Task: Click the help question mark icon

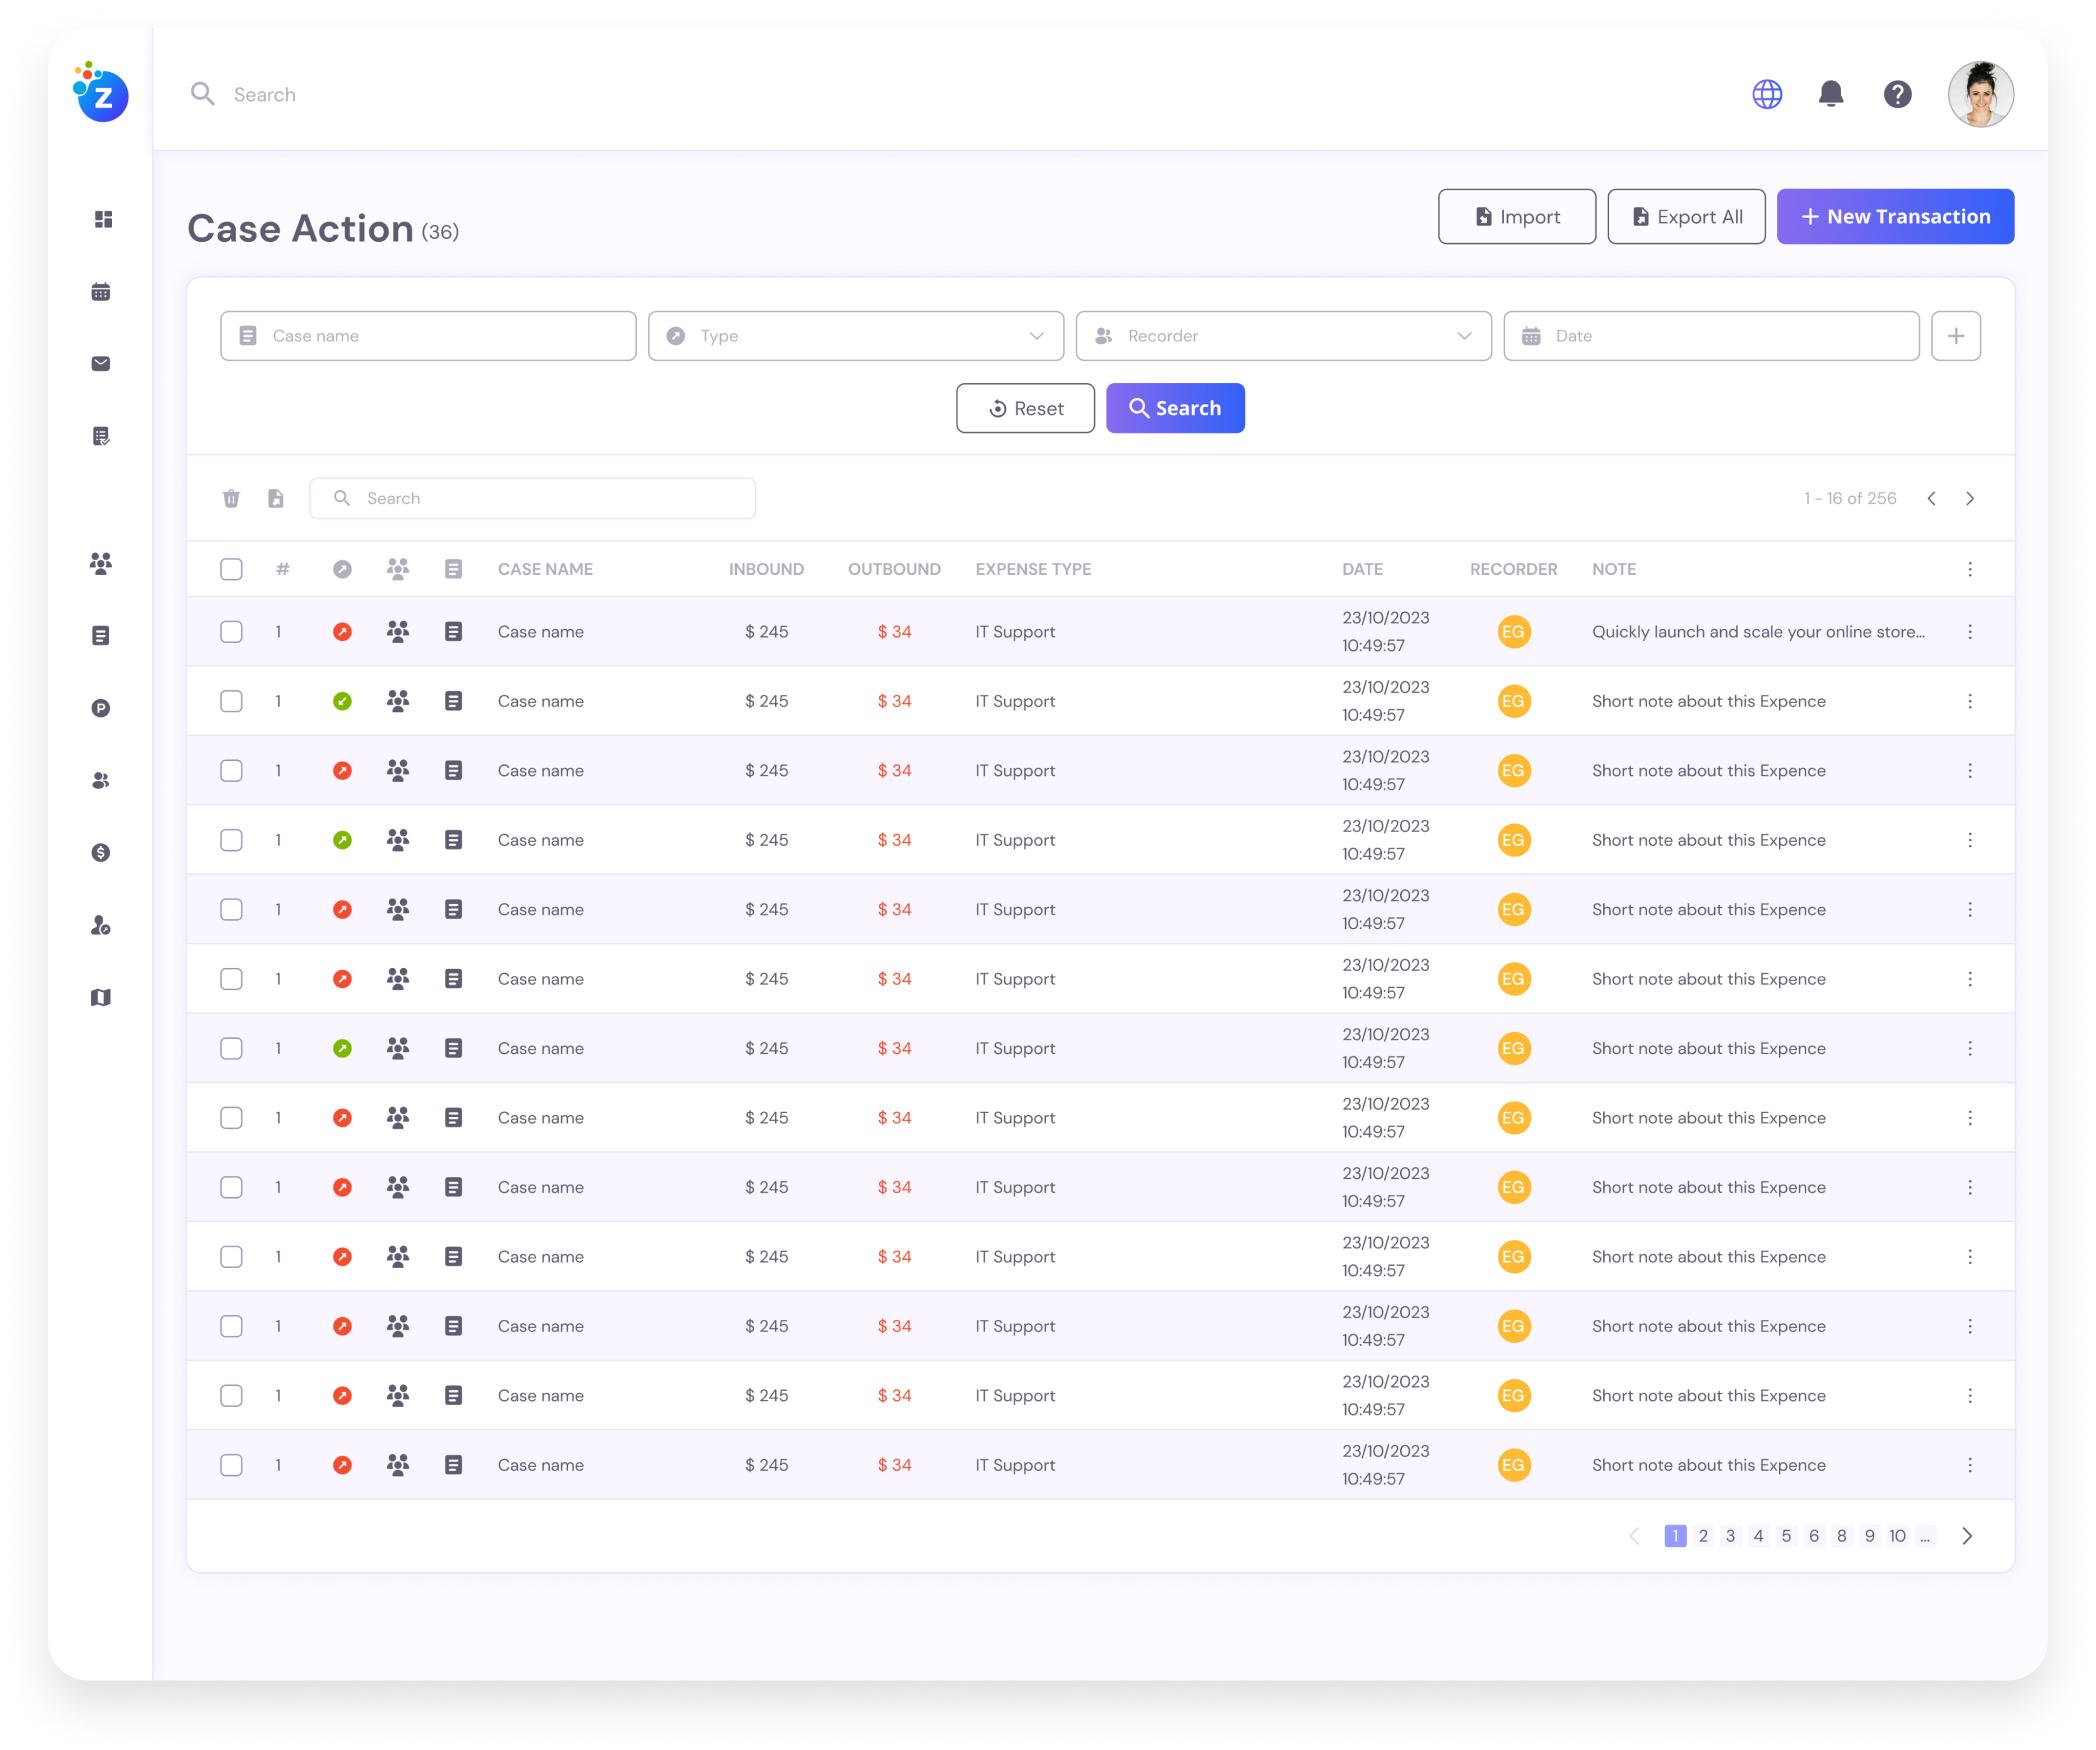Action: tap(1896, 92)
